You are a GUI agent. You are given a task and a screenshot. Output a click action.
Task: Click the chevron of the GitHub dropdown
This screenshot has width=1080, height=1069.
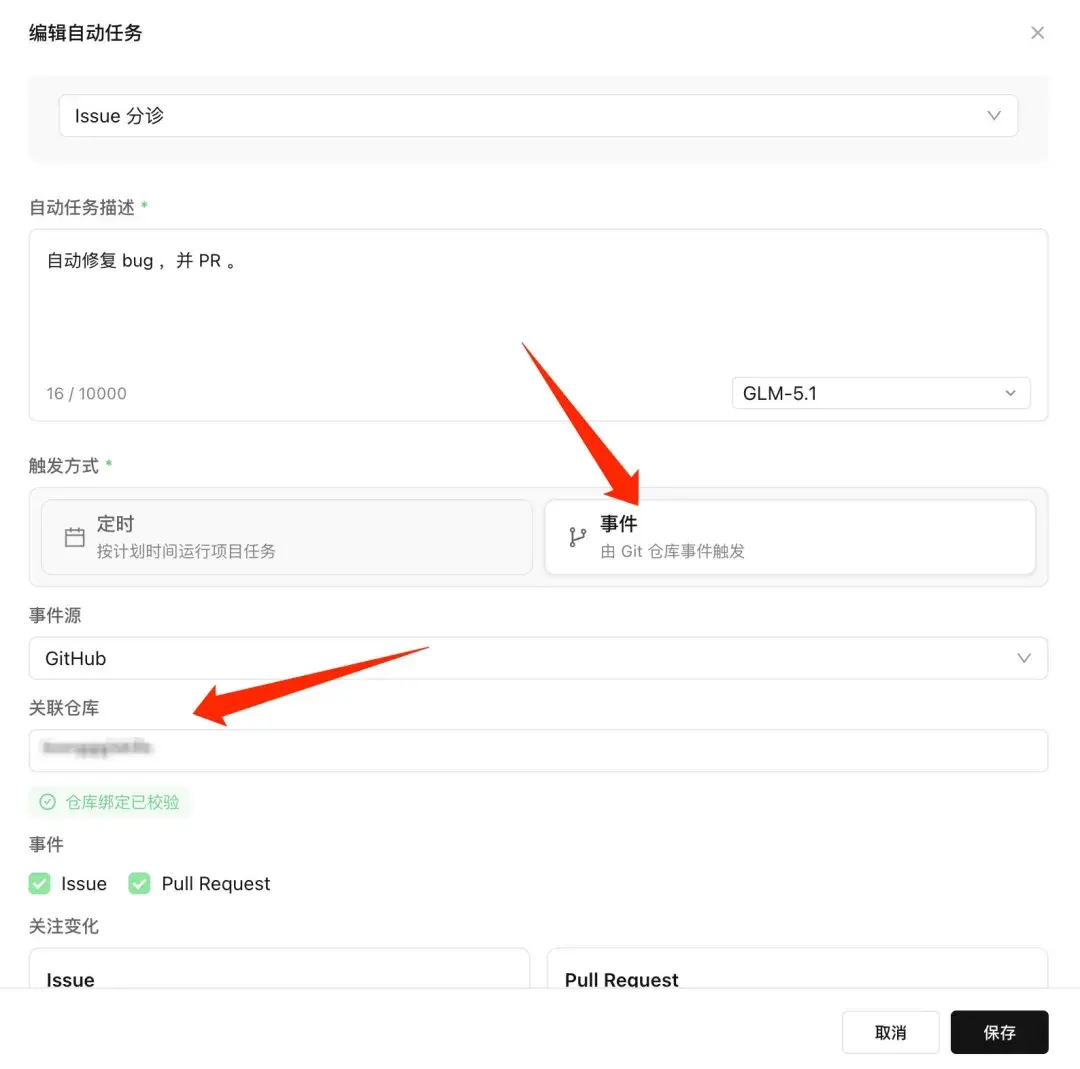pos(1024,658)
